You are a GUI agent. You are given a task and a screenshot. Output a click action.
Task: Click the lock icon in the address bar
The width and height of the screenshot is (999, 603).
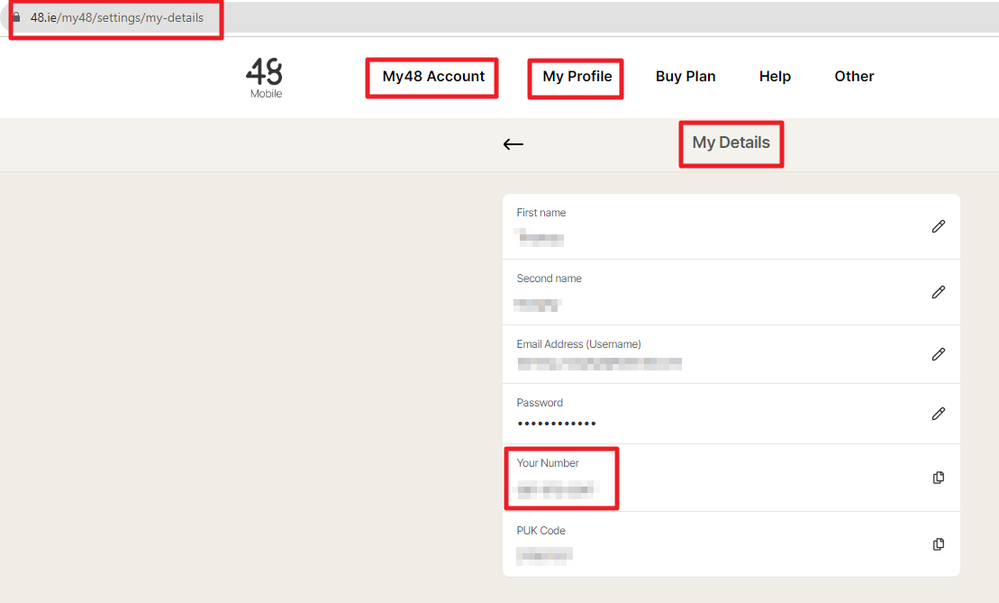[16, 18]
